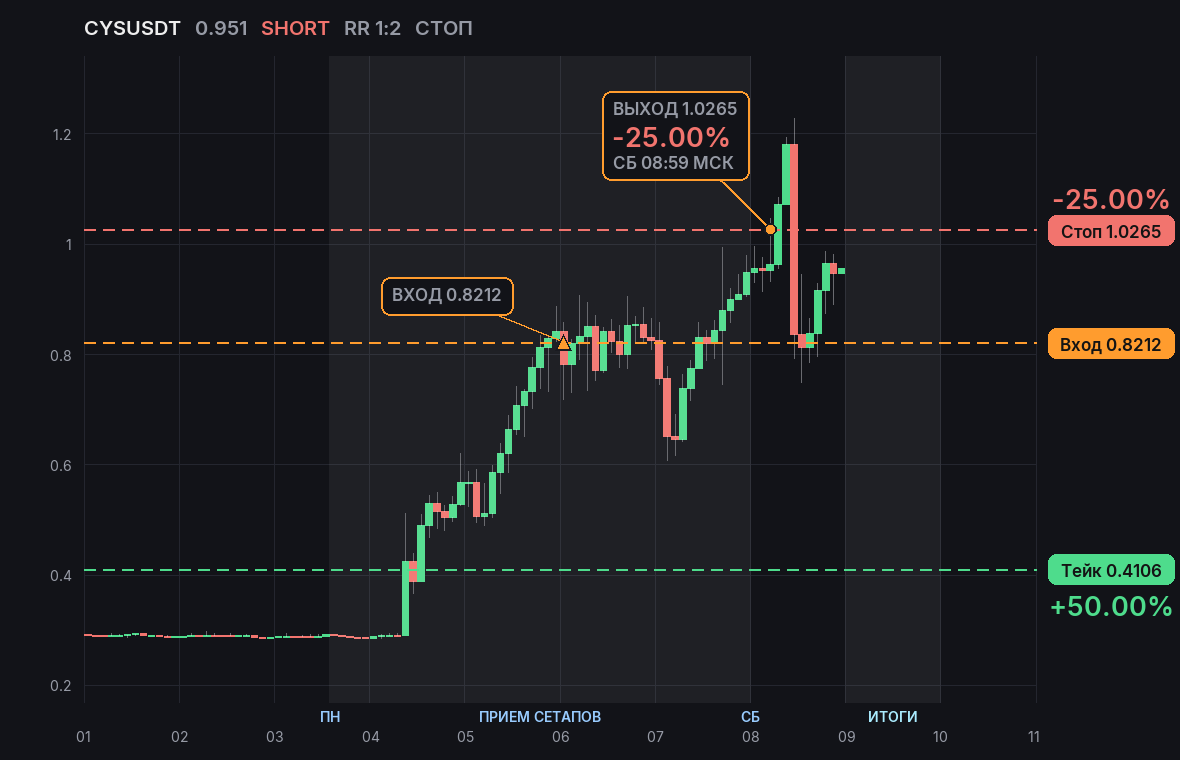Click the +50.00% profit label at right

[1111, 606]
